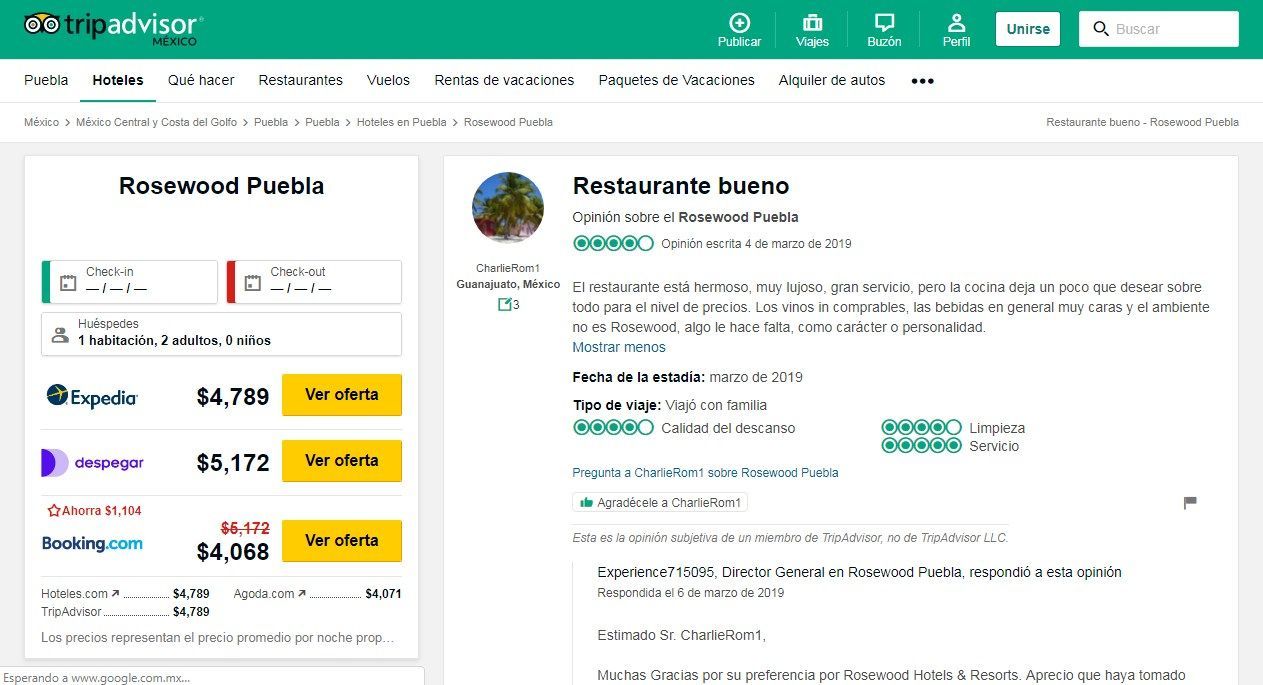This screenshot has width=1263, height=685.
Task: Go to the Puebla tab
Action: pyautogui.click(x=46, y=80)
